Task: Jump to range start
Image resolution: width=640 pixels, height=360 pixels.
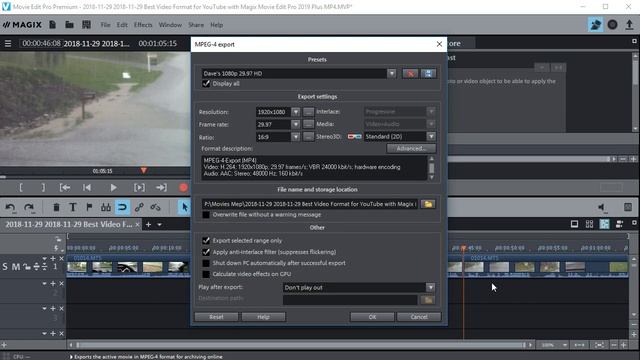Action: pos(65,187)
